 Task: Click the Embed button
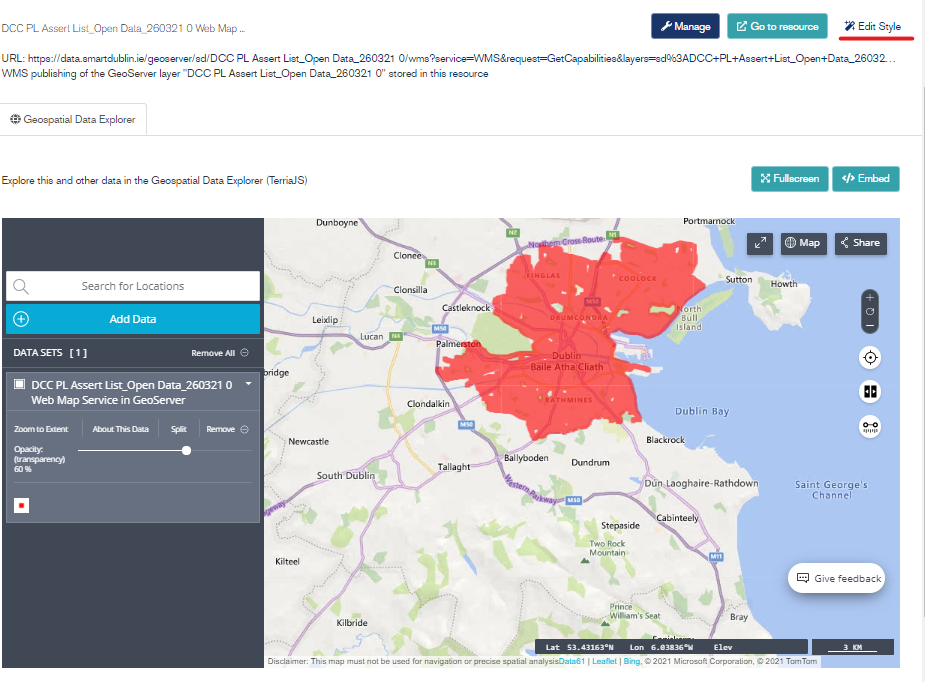tap(866, 179)
